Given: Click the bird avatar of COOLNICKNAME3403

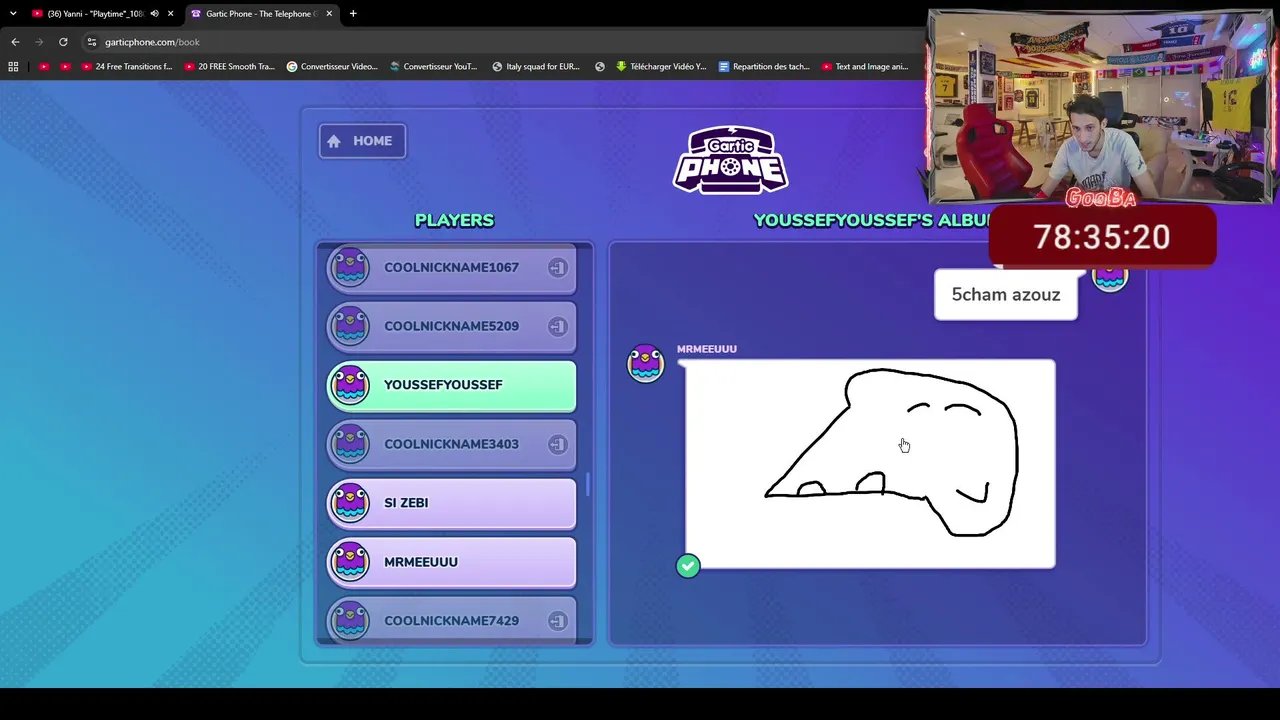Looking at the screenshot, I should coord(350,443).
